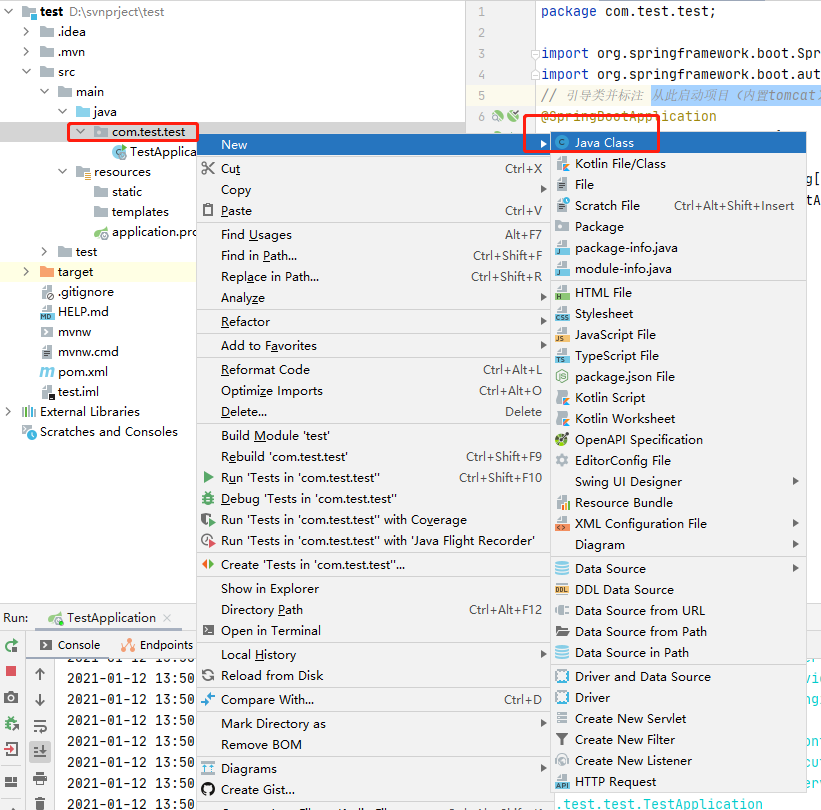The height and width of the screenshot is (810, 821).
Task: Click the Data Source database icon
Action: click(x=562, y=568)
